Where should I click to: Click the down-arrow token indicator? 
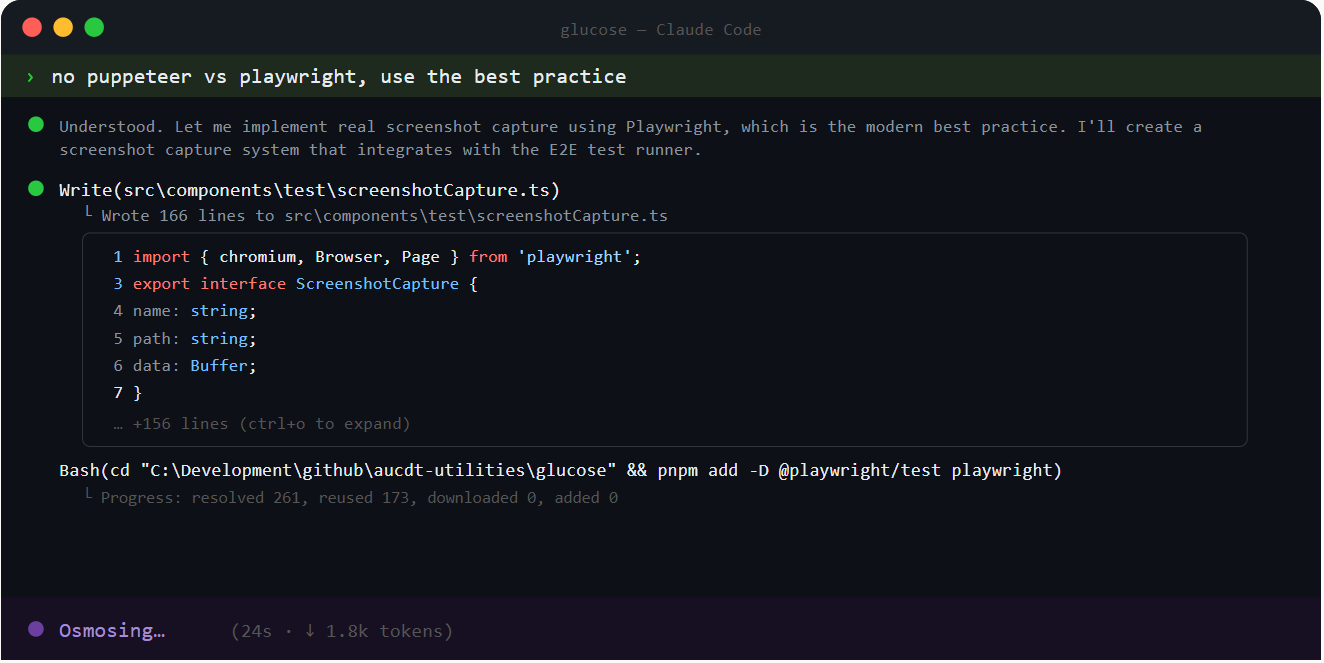coord(310,631)
